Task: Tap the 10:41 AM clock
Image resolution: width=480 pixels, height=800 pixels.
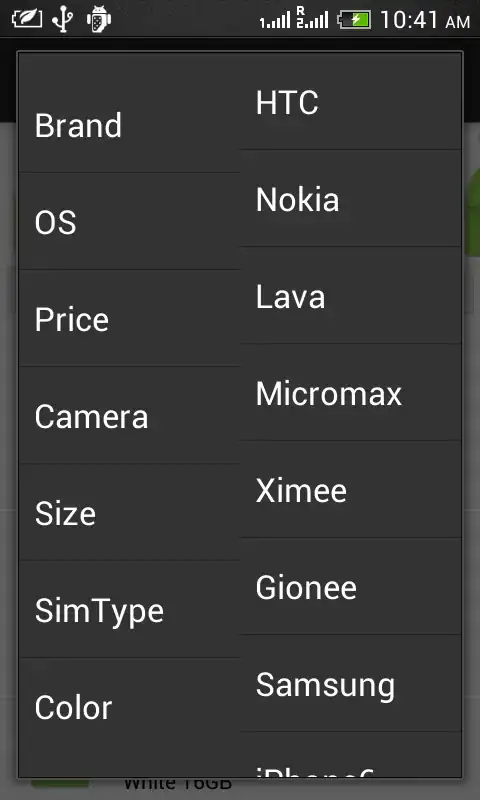Action: click(425, 20)
